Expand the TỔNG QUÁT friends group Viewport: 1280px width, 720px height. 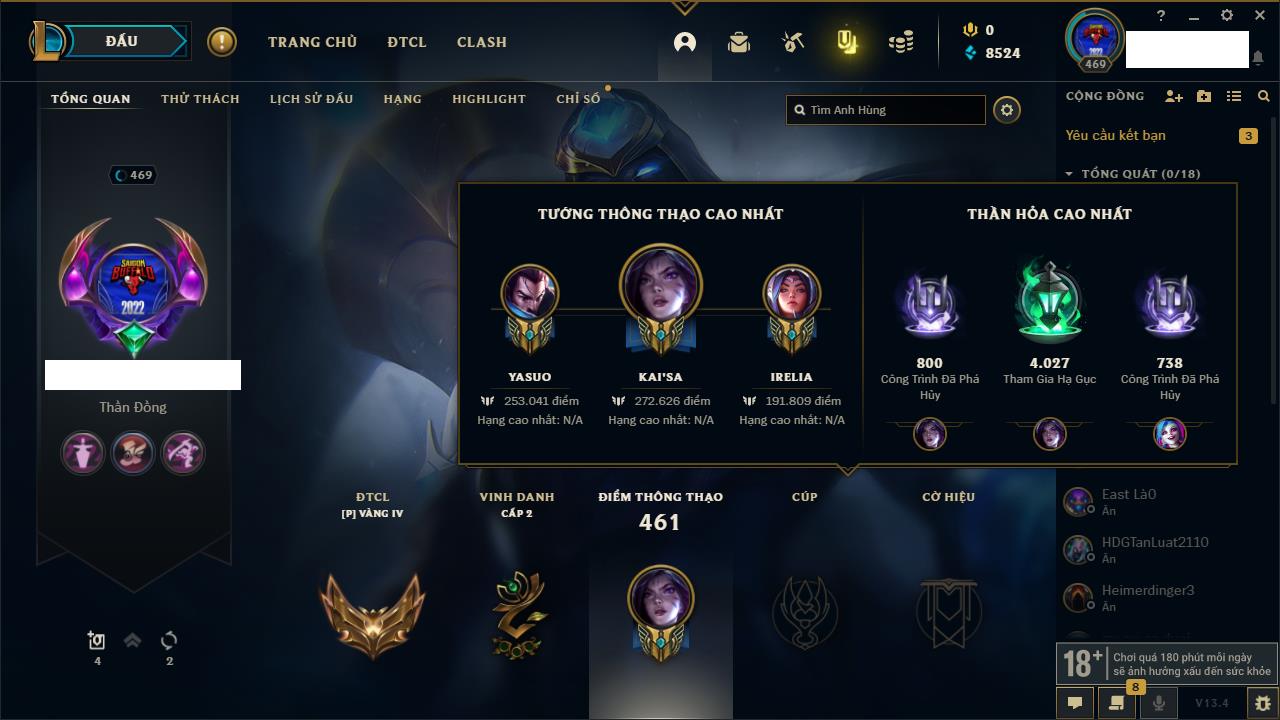click(x=1133, y=174)
